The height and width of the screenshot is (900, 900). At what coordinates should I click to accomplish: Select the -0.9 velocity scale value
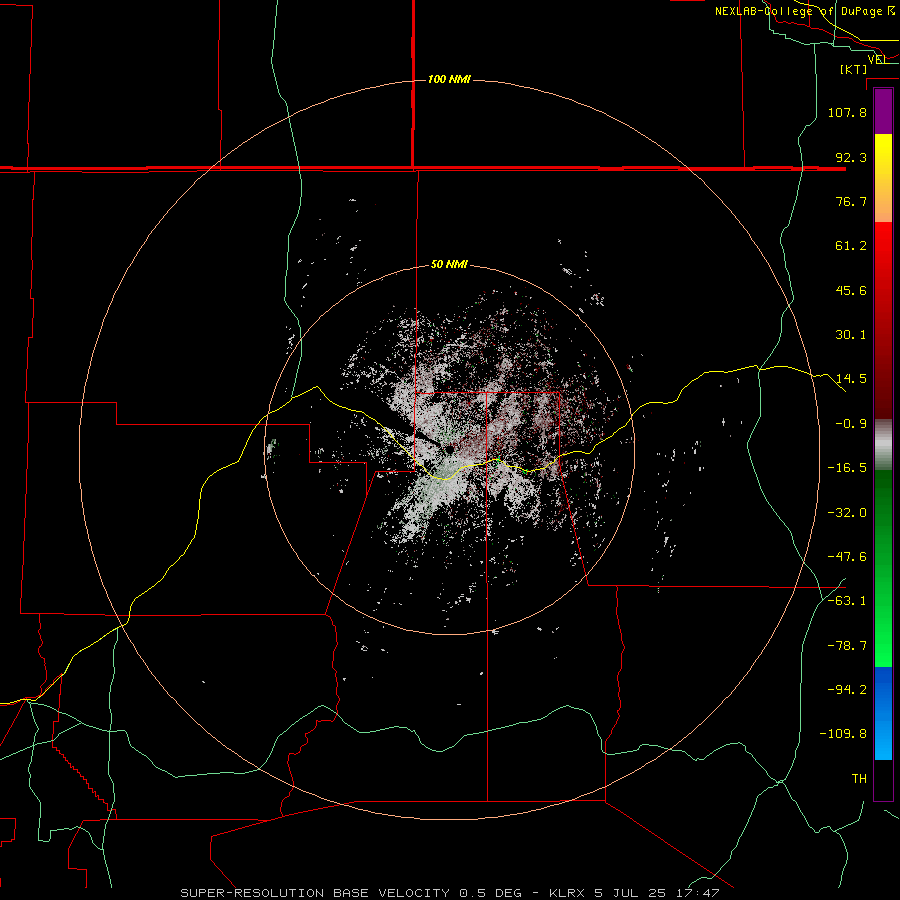851,424
